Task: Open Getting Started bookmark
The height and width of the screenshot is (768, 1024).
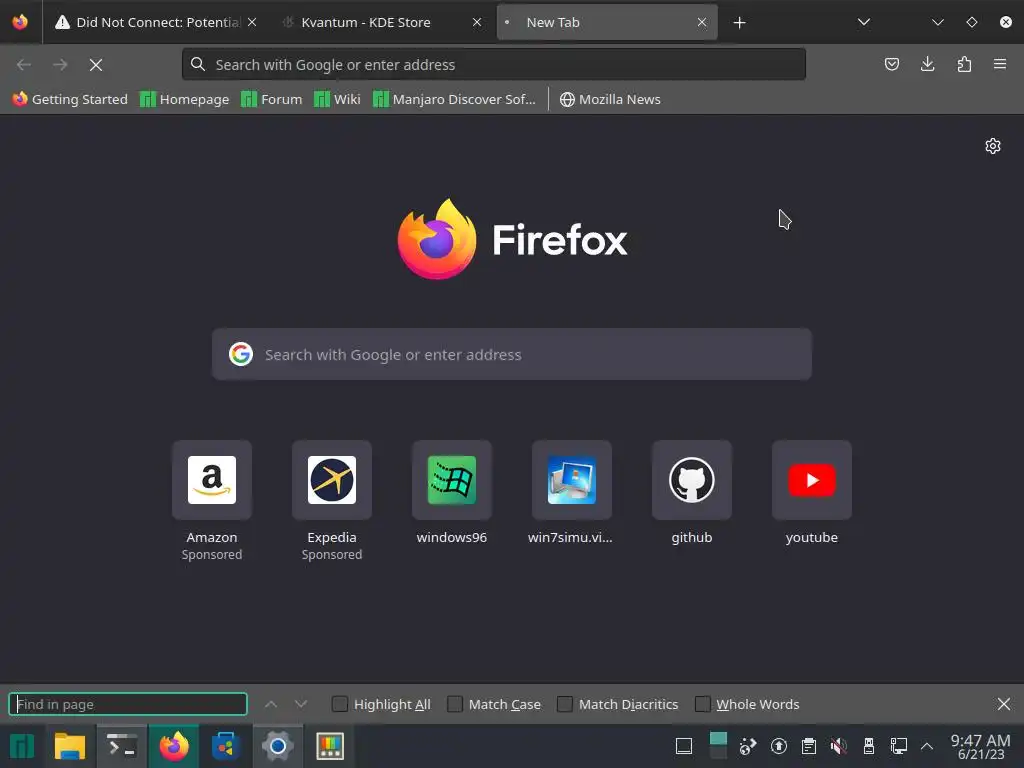Action: point(71,99)
